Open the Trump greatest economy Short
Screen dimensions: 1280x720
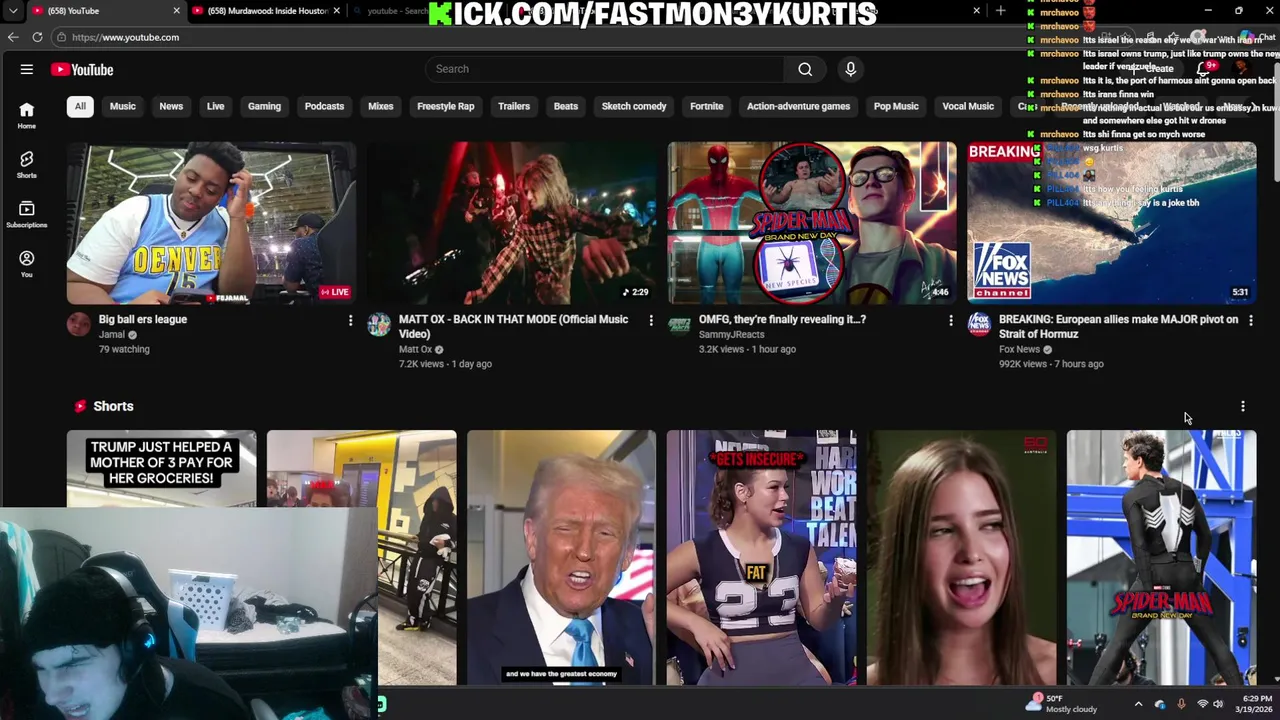[x=561, y=557]
